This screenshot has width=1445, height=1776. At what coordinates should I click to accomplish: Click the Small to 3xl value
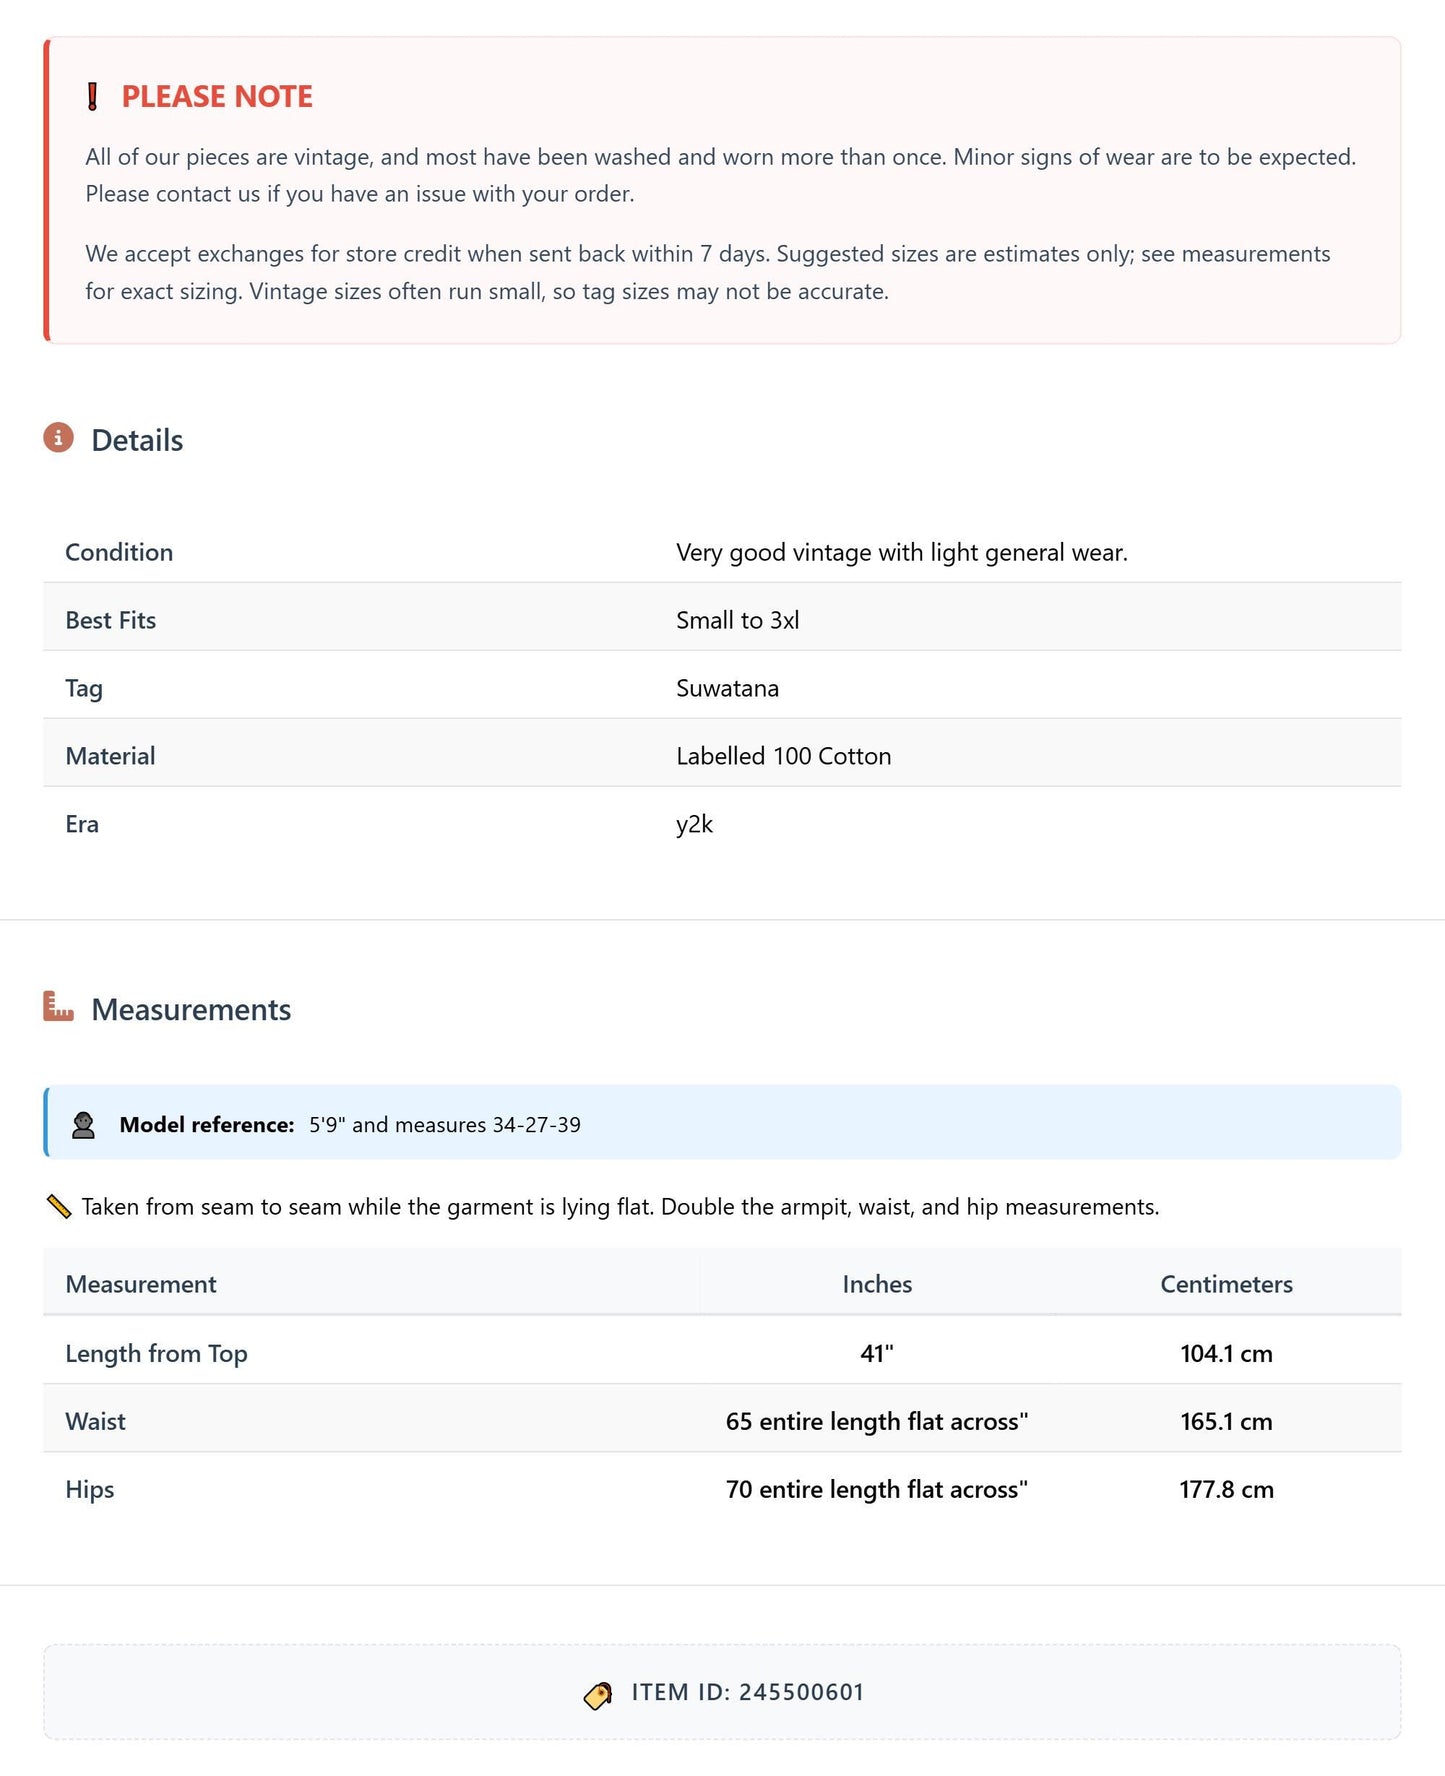[x=737, y=620]
